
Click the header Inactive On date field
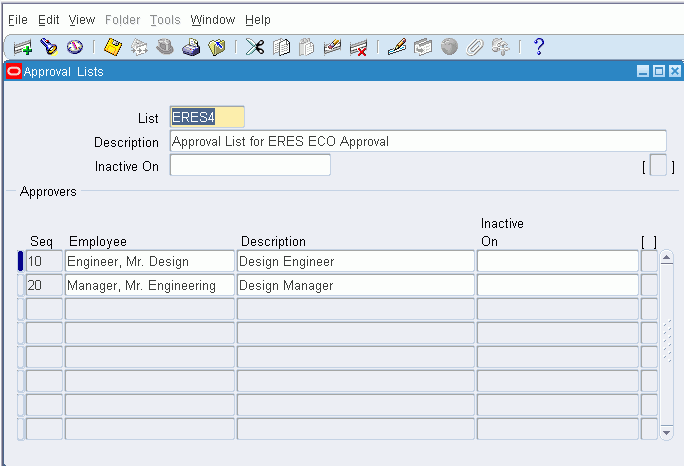coord(250,165)
